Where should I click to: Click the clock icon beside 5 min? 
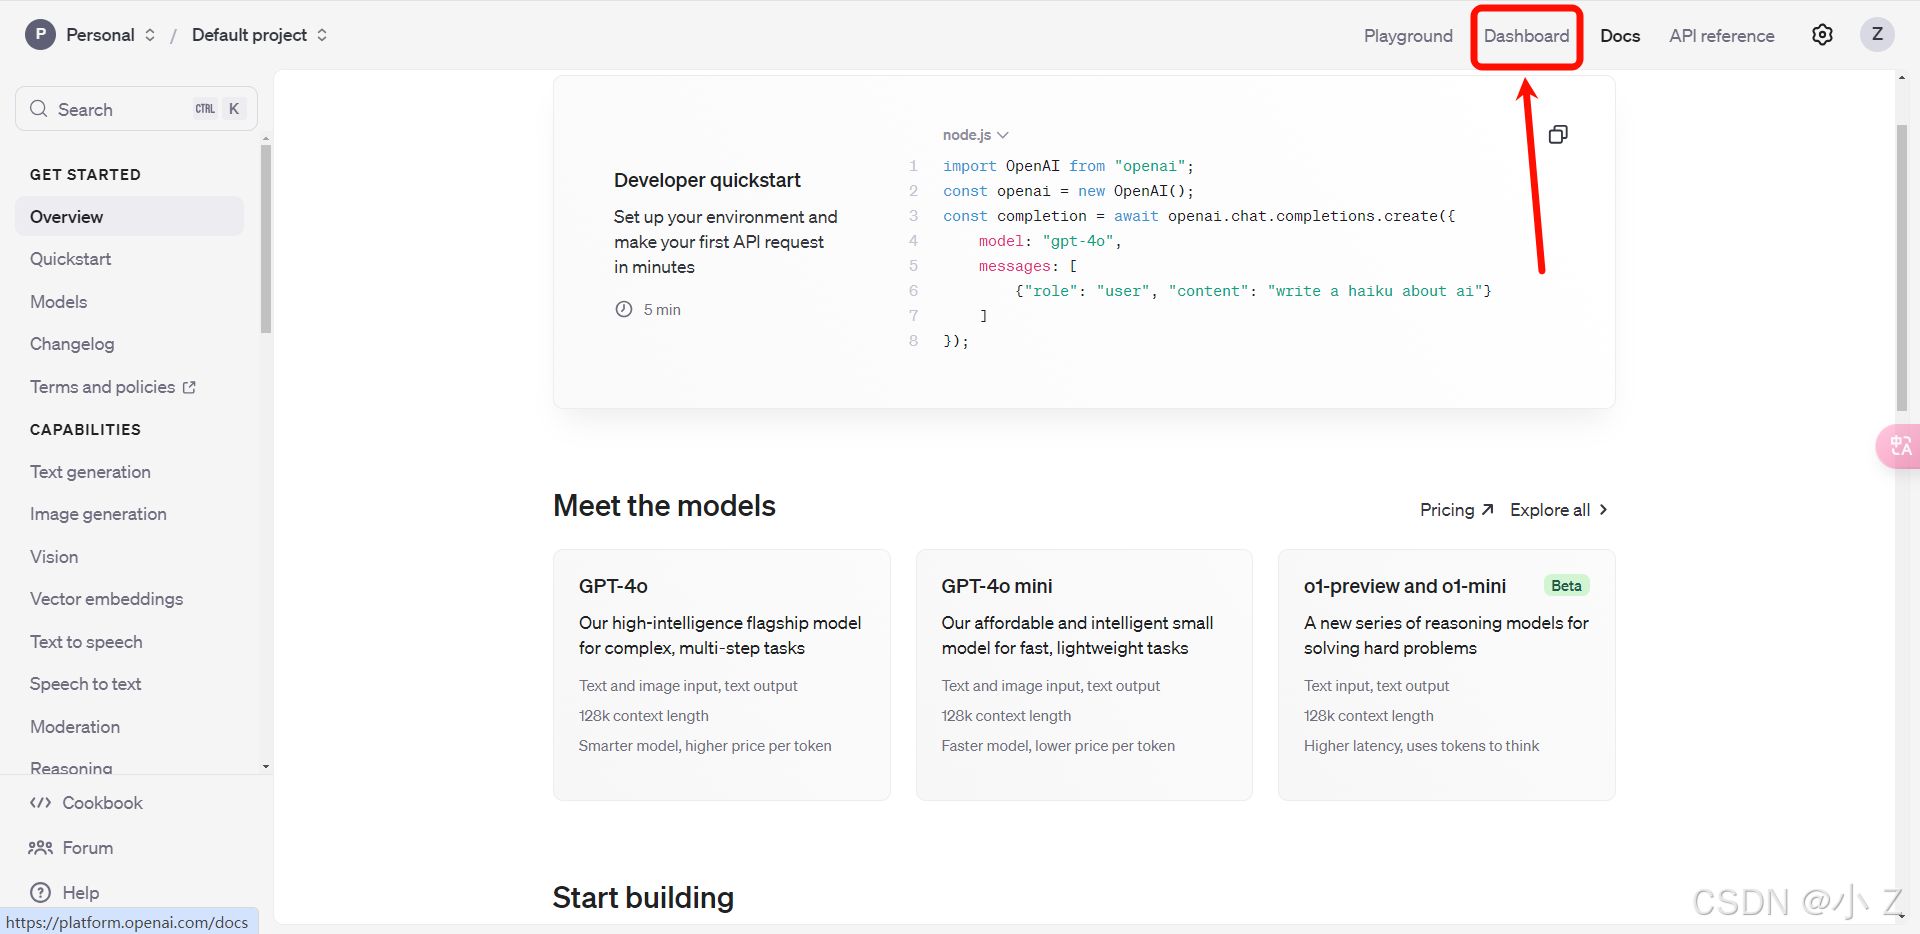point(624,309)
